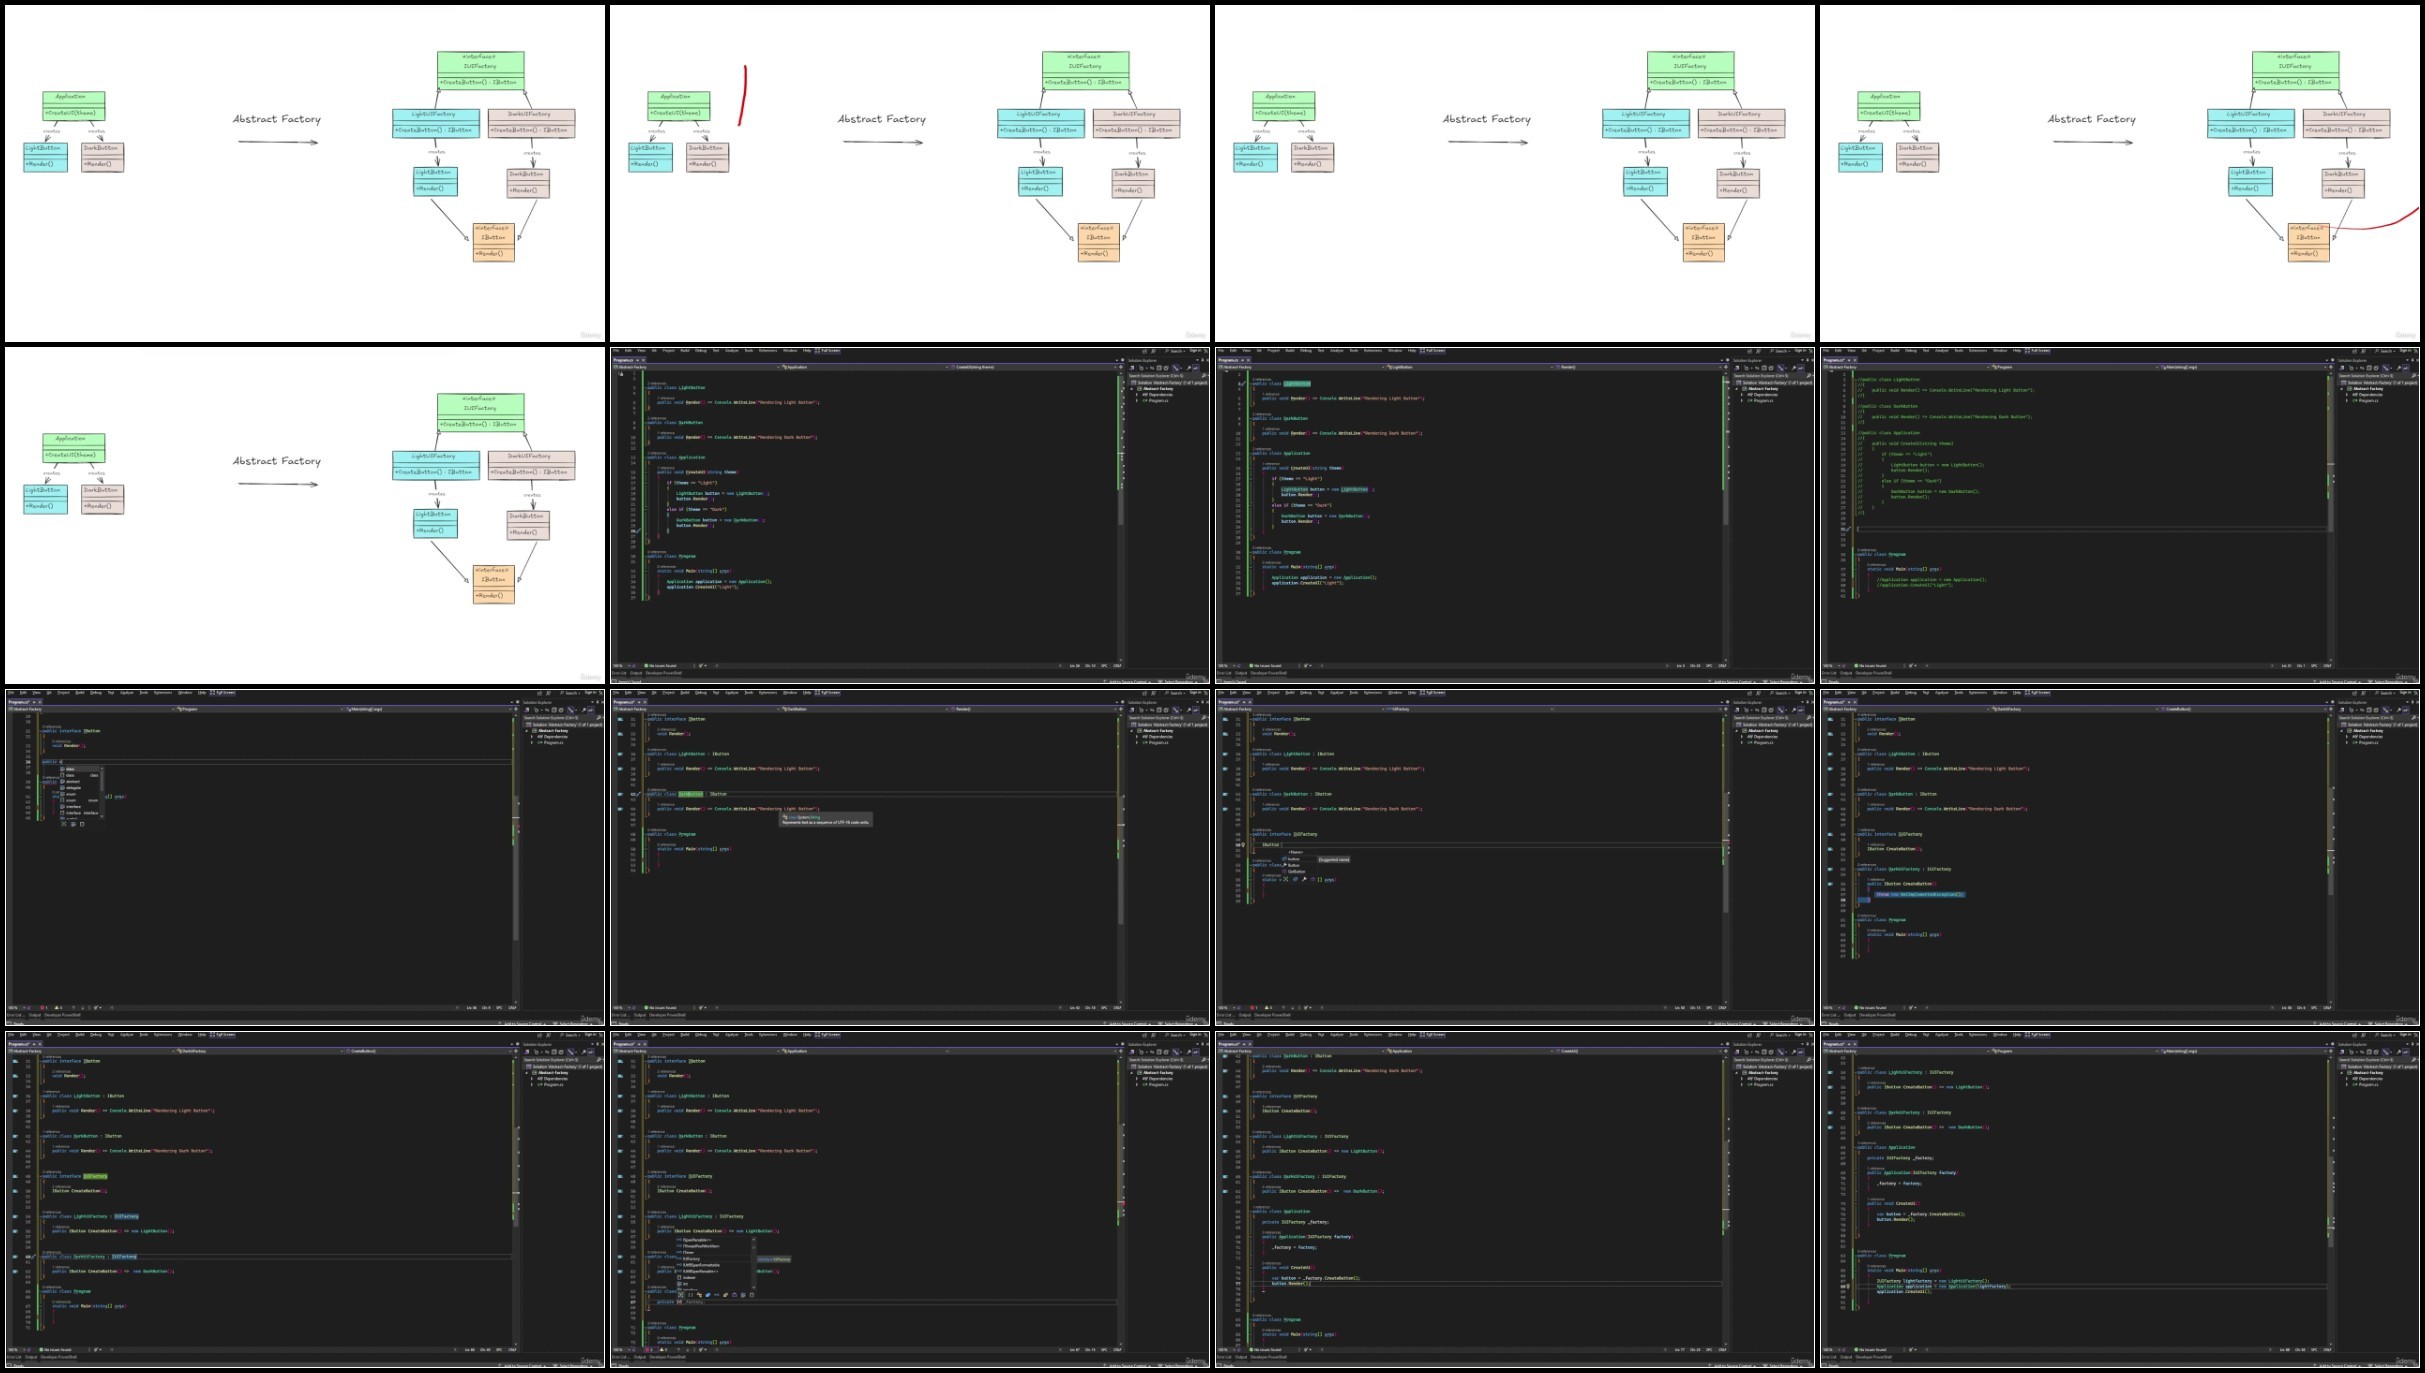The height and width of the screenshot is (1373, 2425).
Task: Click lightbulb icon beside the lone 'IButton' line
Action: point(1243,845)
